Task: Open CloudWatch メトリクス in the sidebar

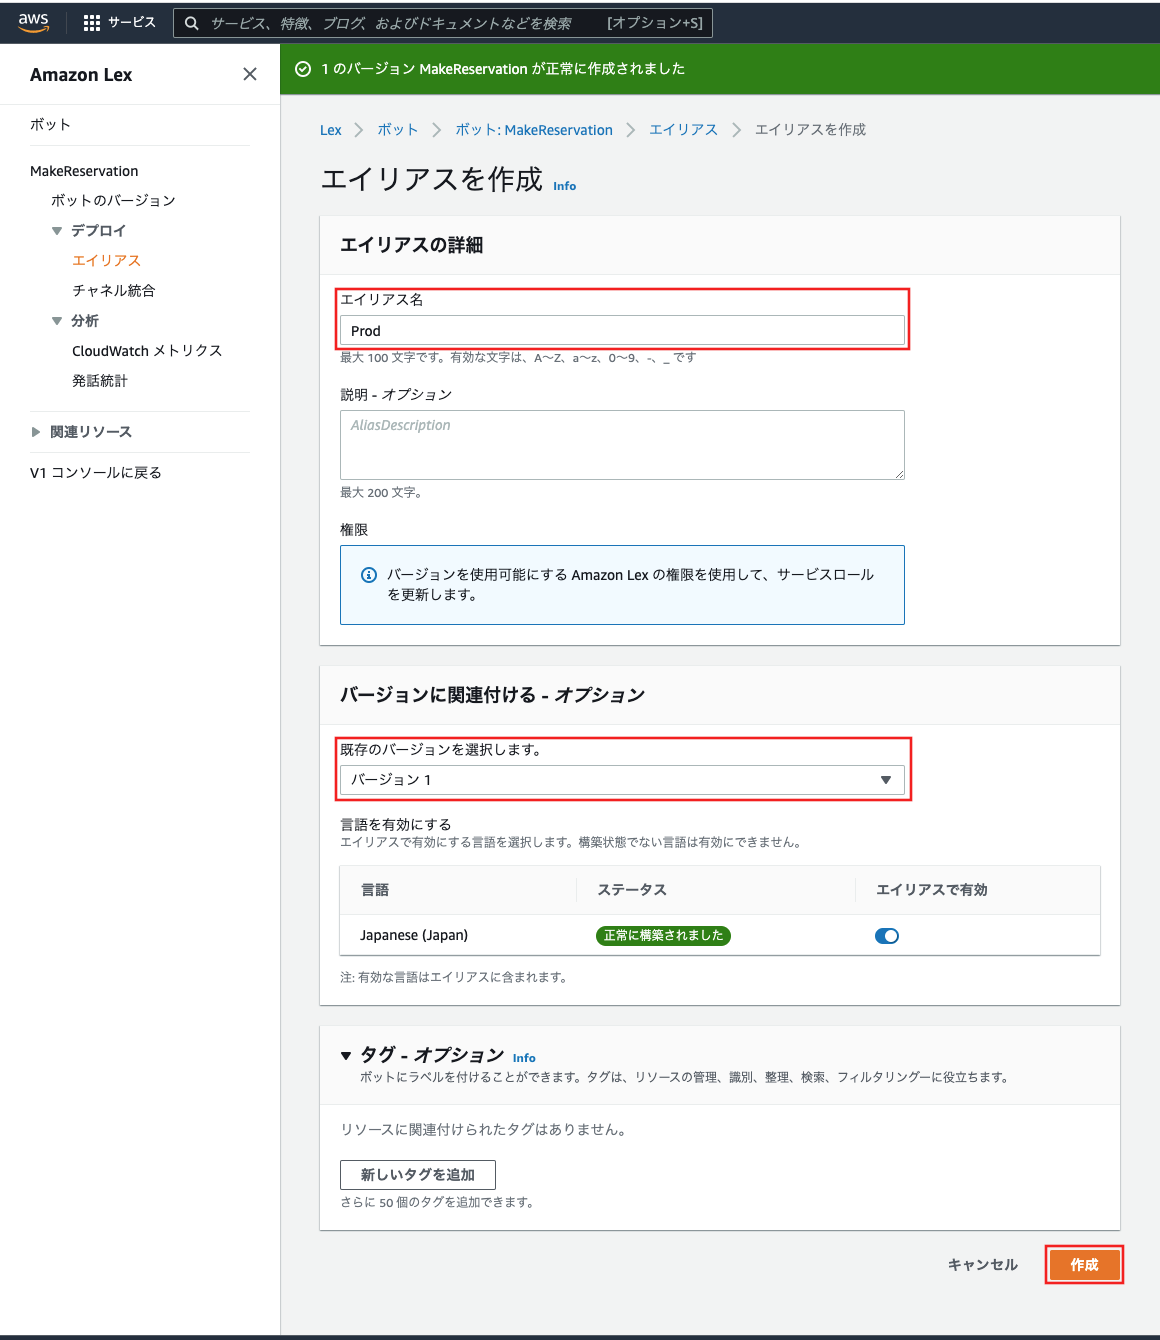Action: [147, 351]
